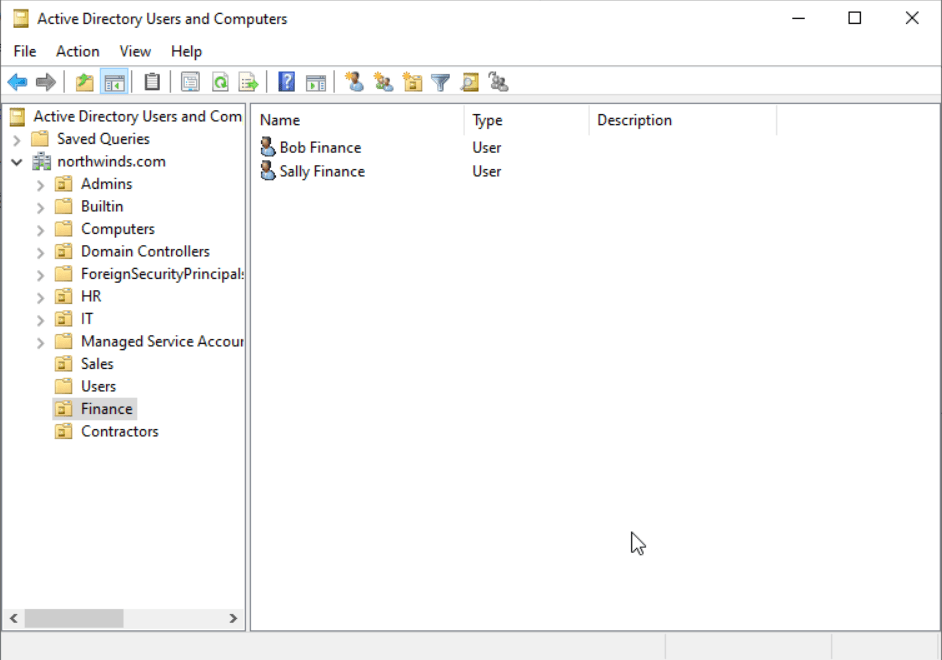Collapse the northwinds.com domain node
Viewport: 942px width, 660px height.
coord(17,162)
